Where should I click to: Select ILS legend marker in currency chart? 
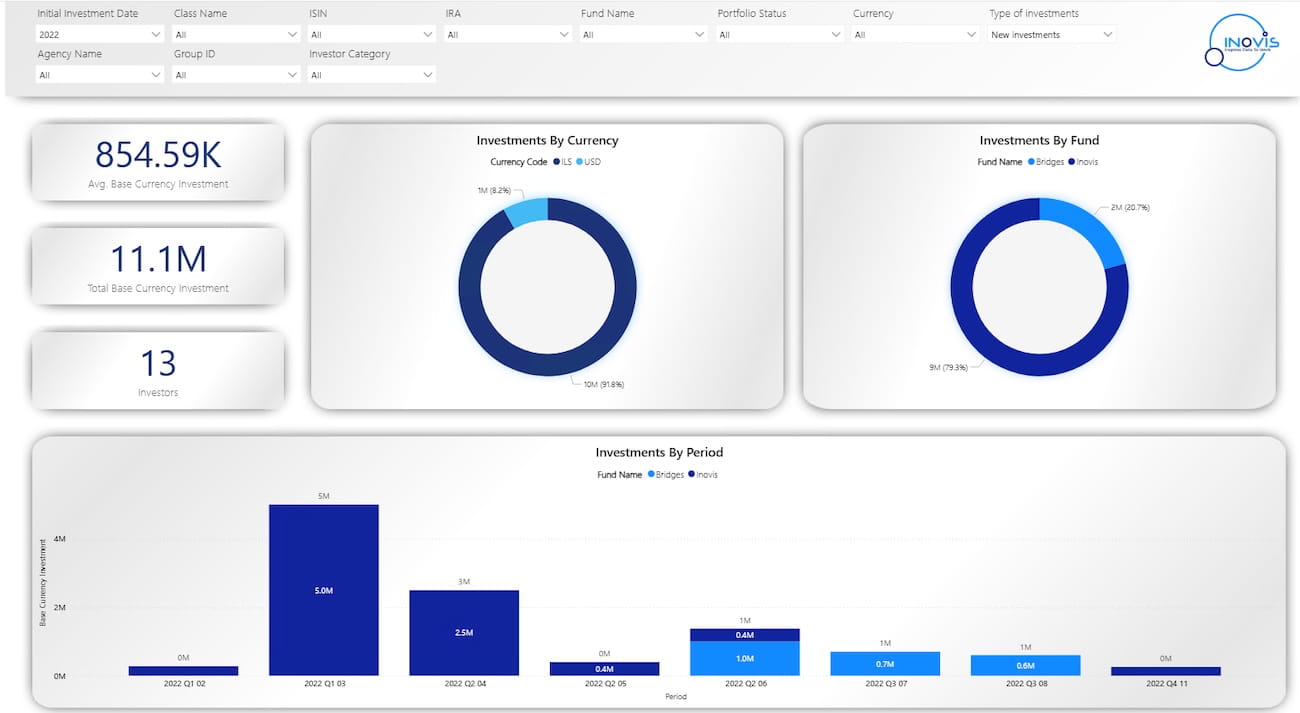click(x=557, y=162)
